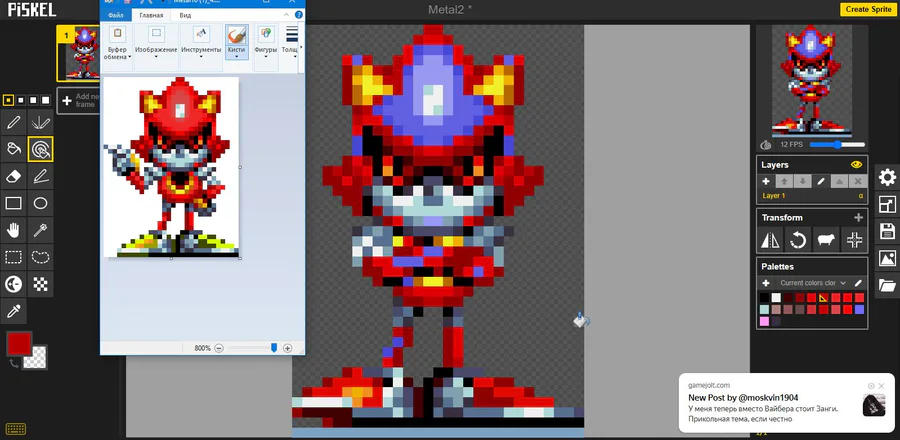Viewport: 900px width, 440px height.
Task: Select the Color picker eyedropper tool
Action: [14, 311]
